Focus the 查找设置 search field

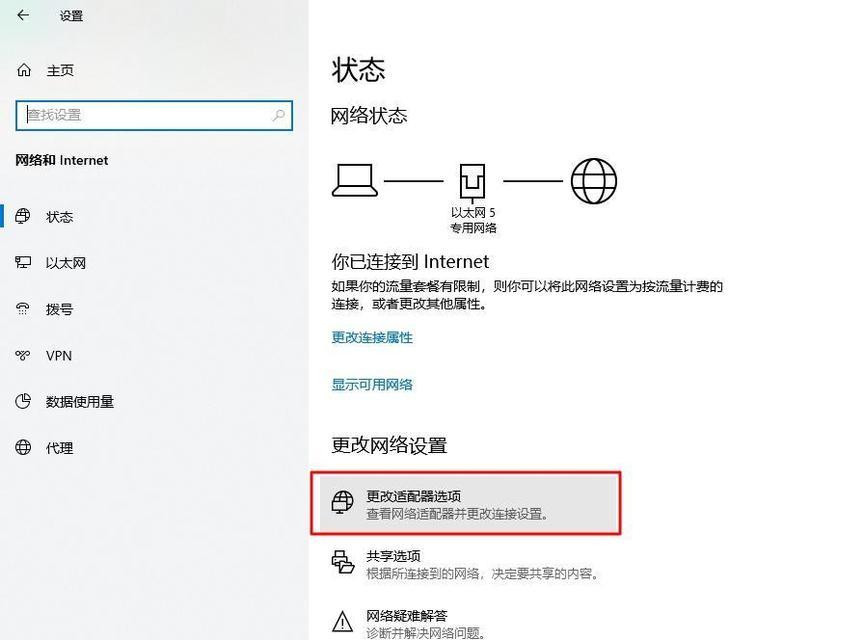(x=154, y=115)
